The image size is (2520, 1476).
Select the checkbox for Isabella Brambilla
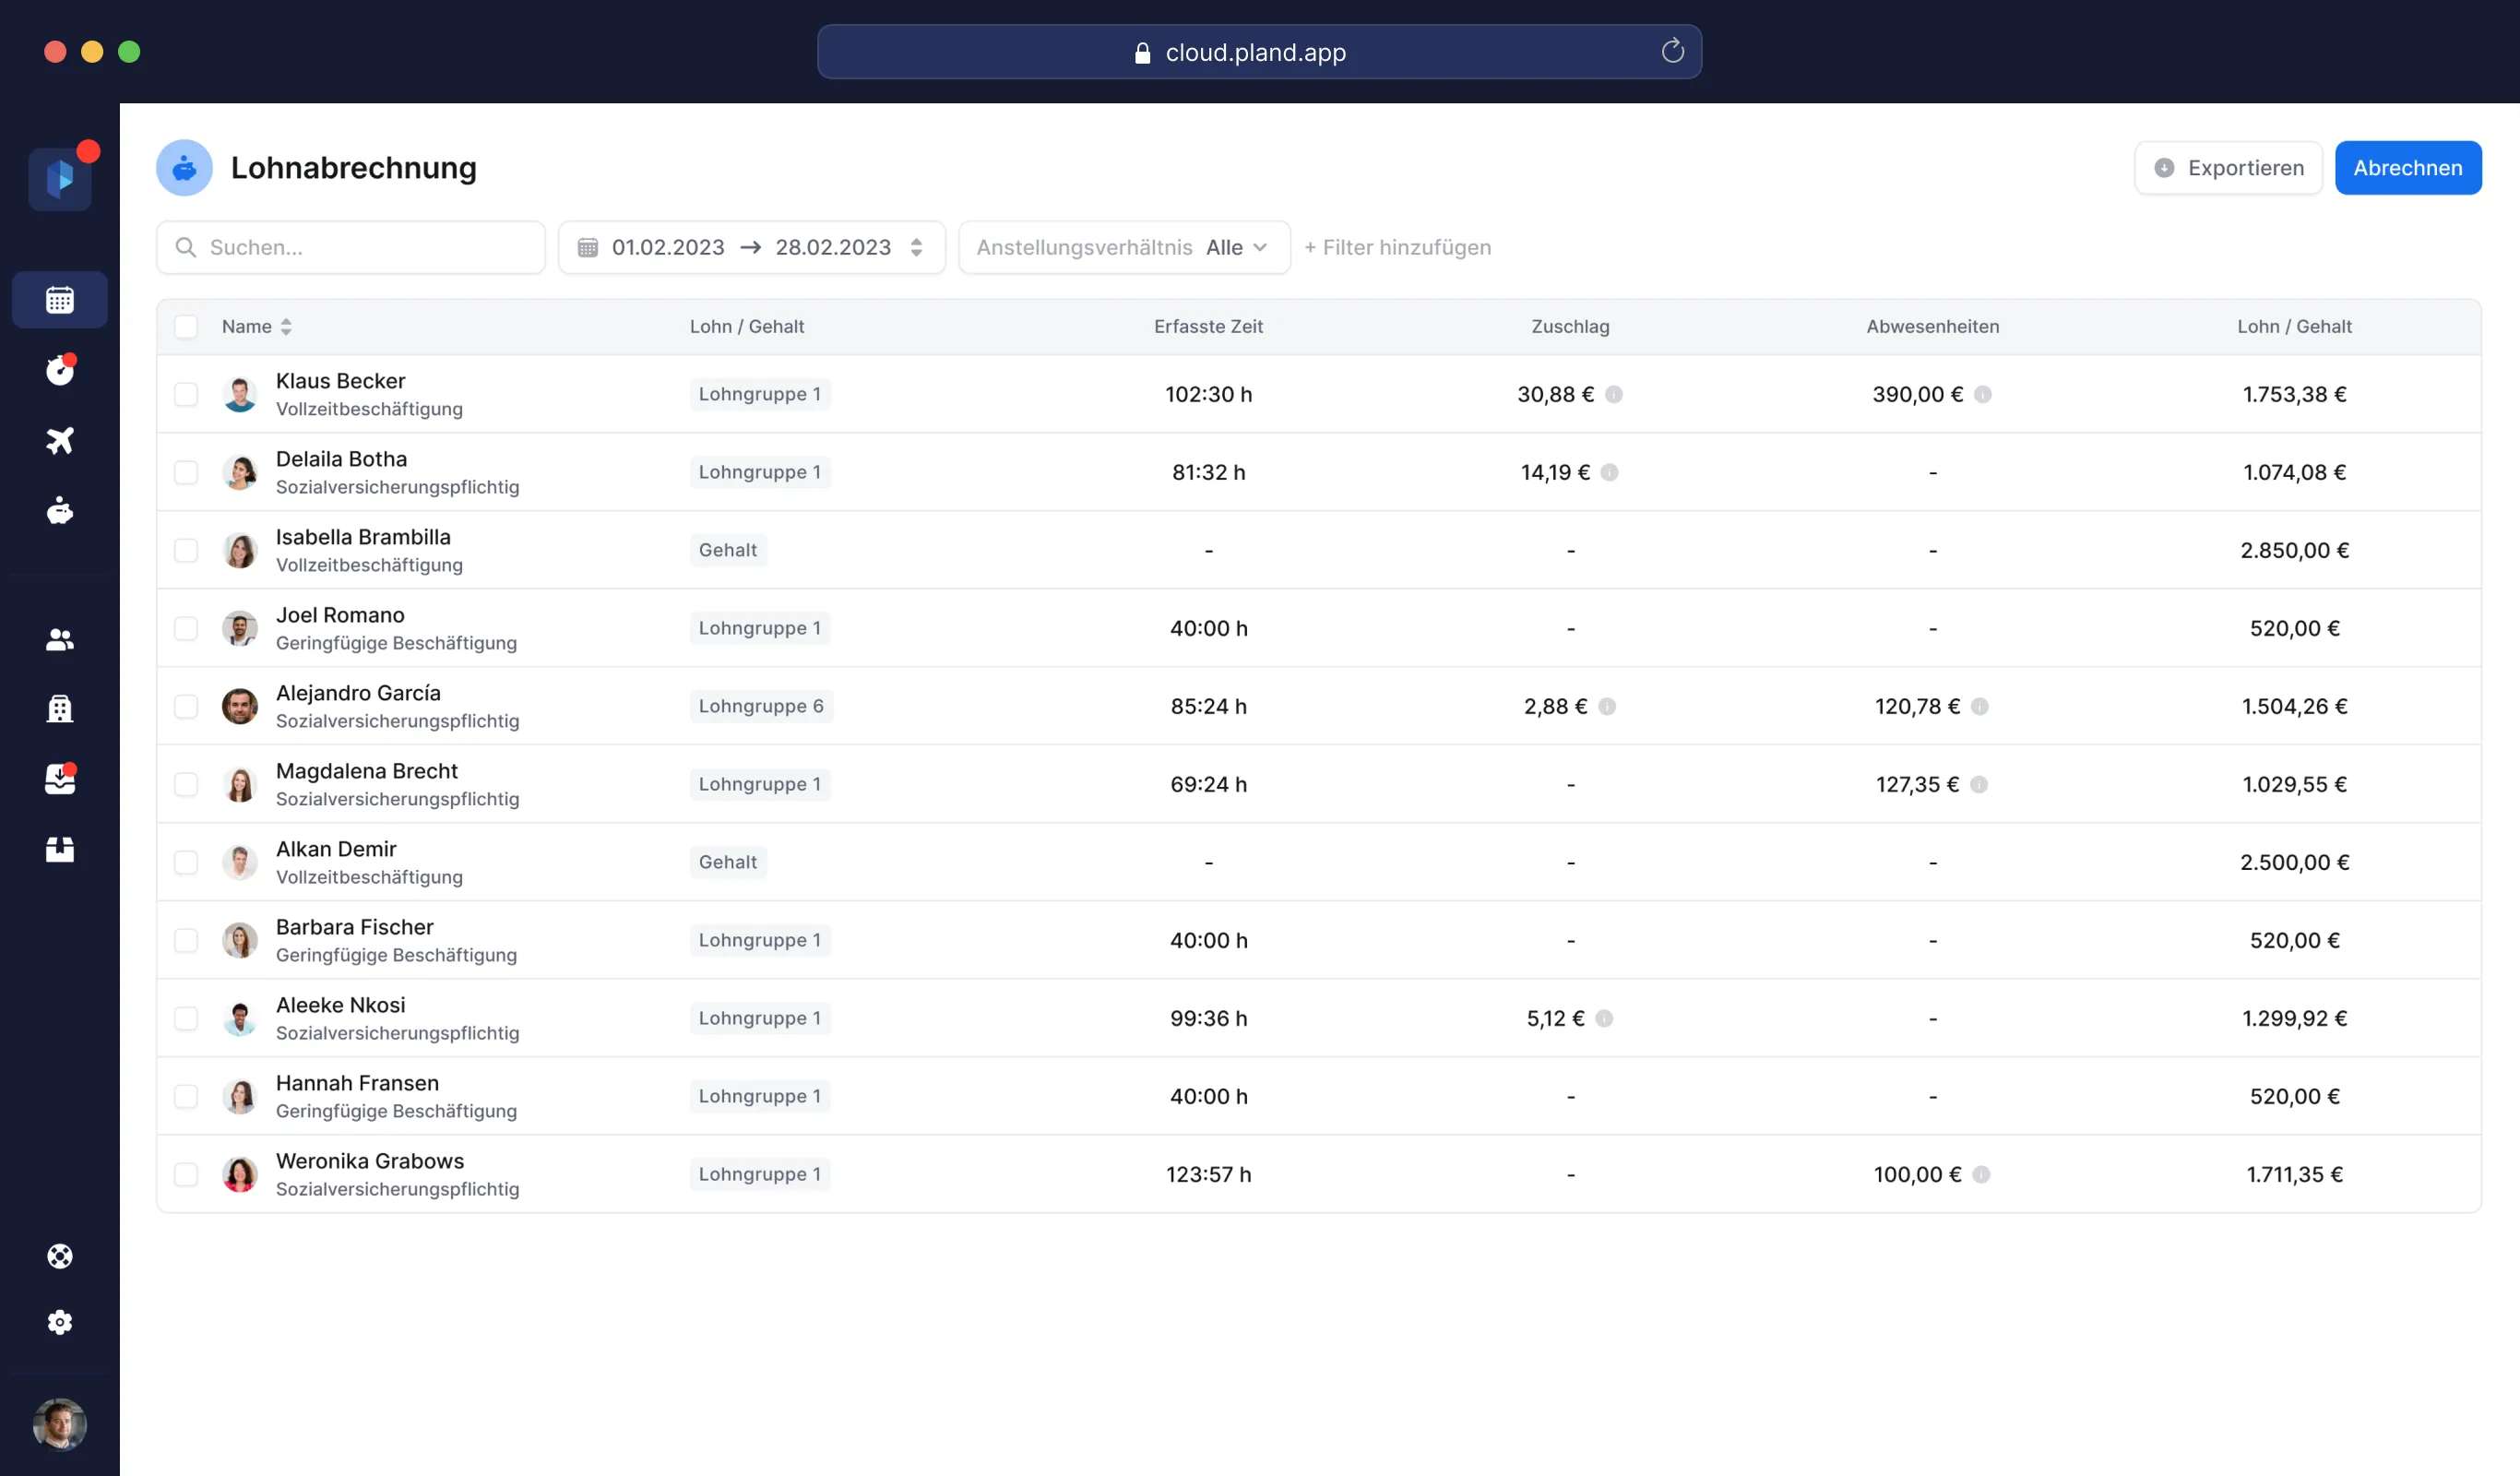point(186,551)
